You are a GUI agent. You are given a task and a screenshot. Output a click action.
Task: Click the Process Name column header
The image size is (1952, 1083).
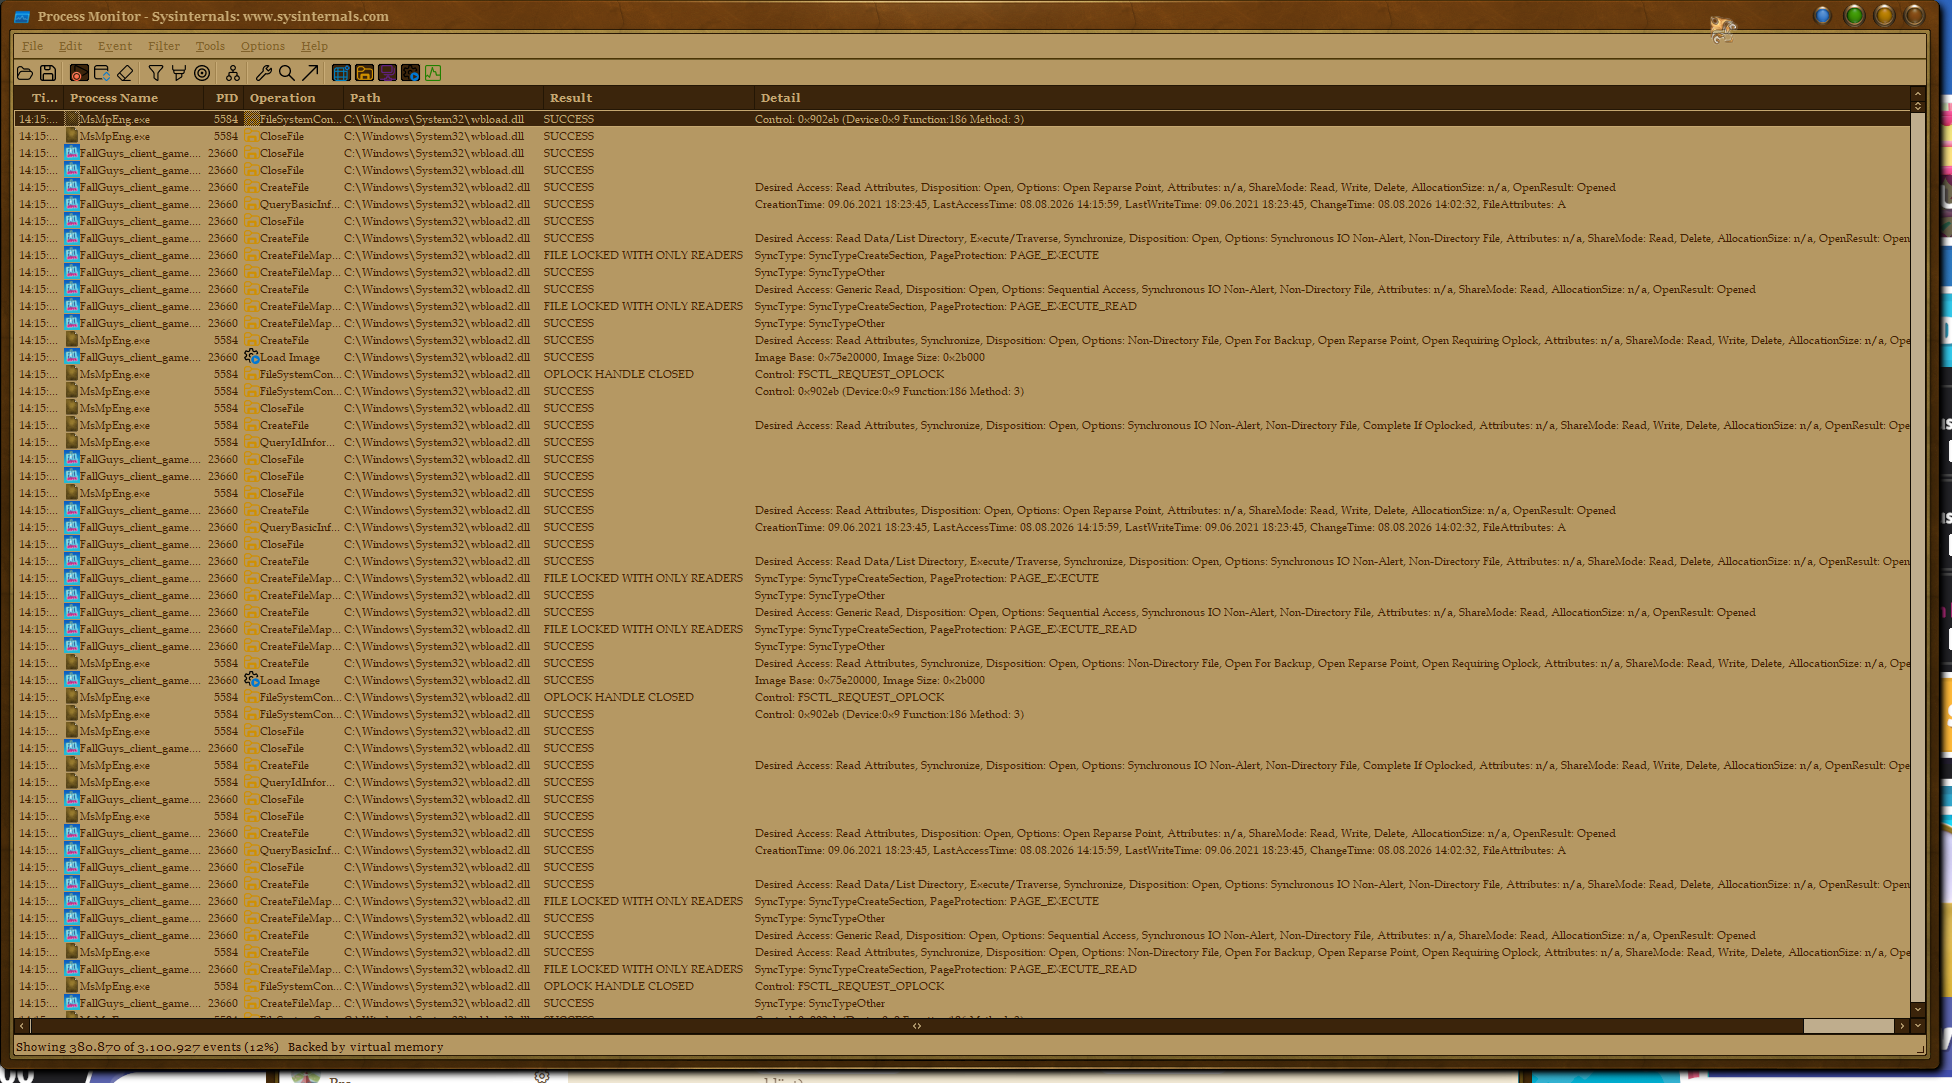tap(134, 98)
